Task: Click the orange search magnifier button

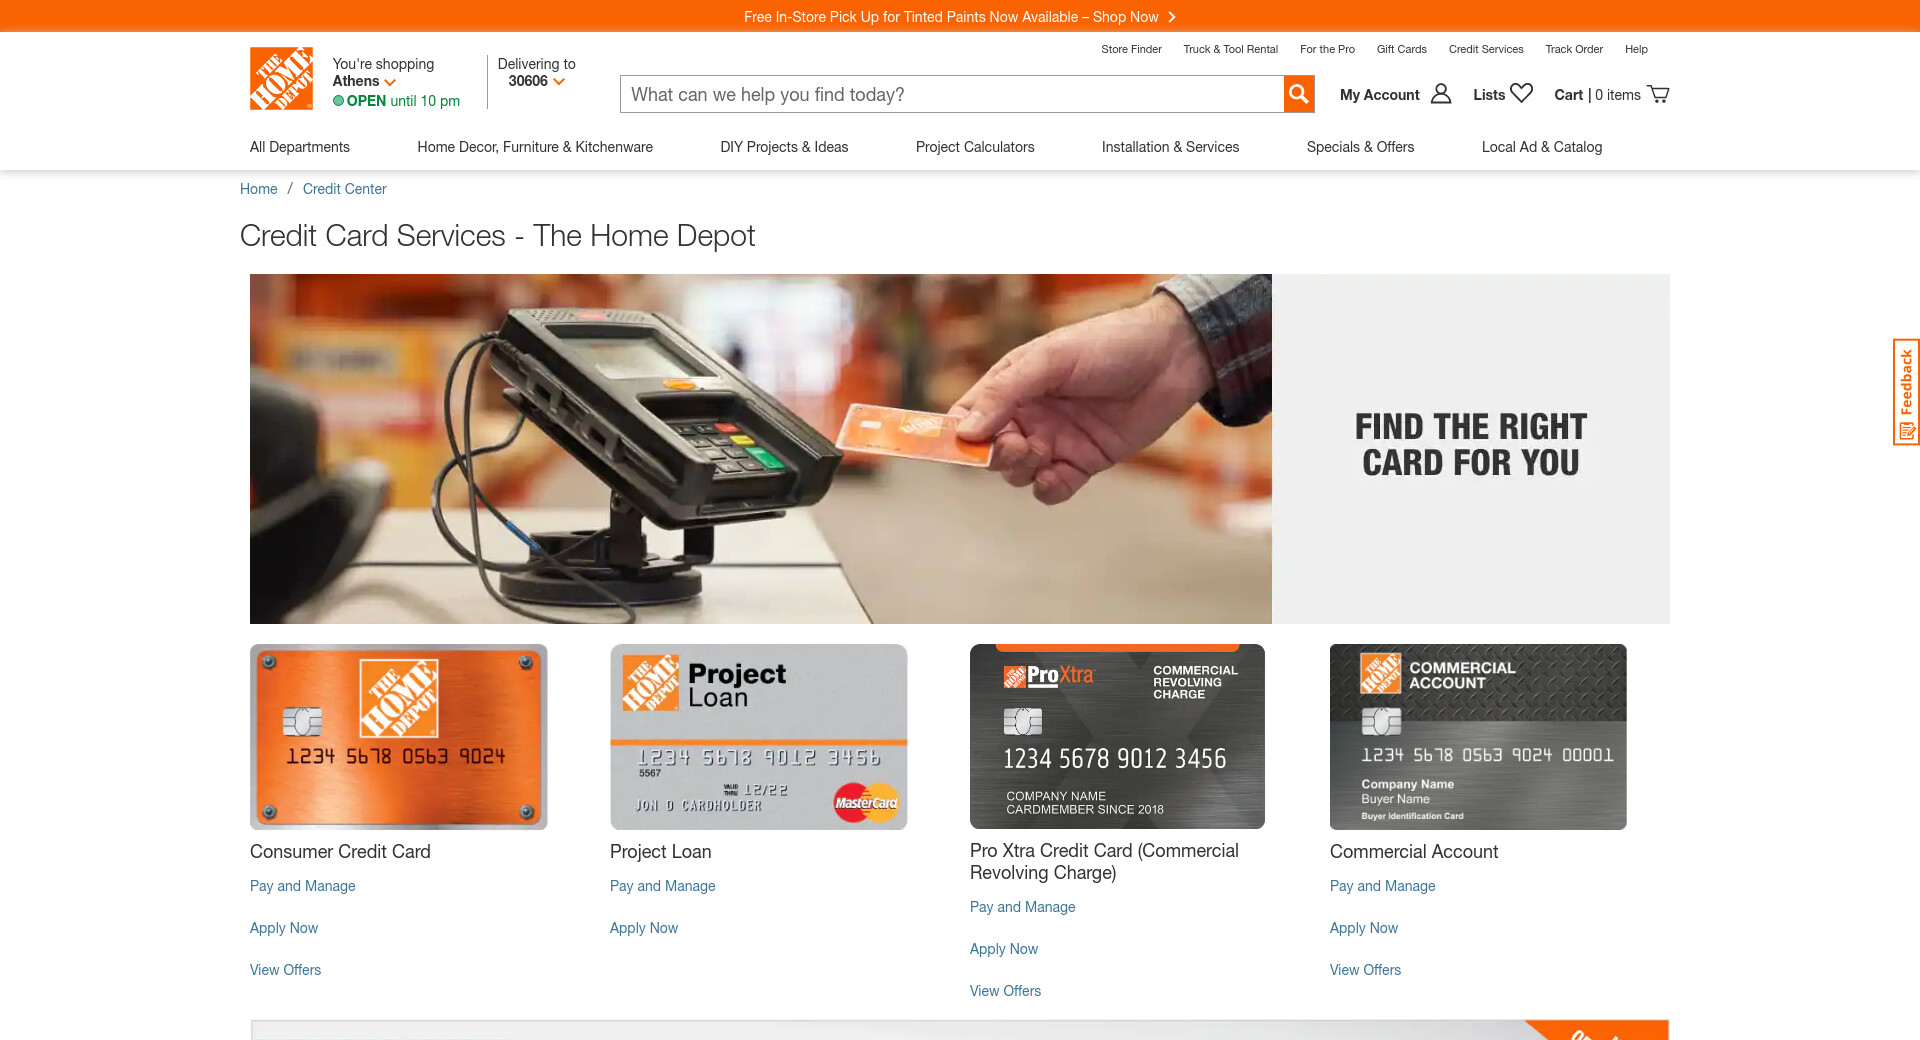Action: (1298, 94)
